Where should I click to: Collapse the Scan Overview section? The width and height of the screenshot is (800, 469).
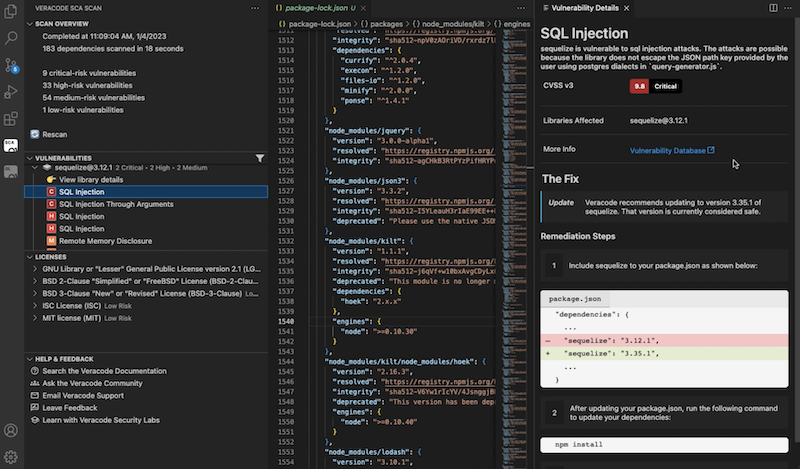30,24
